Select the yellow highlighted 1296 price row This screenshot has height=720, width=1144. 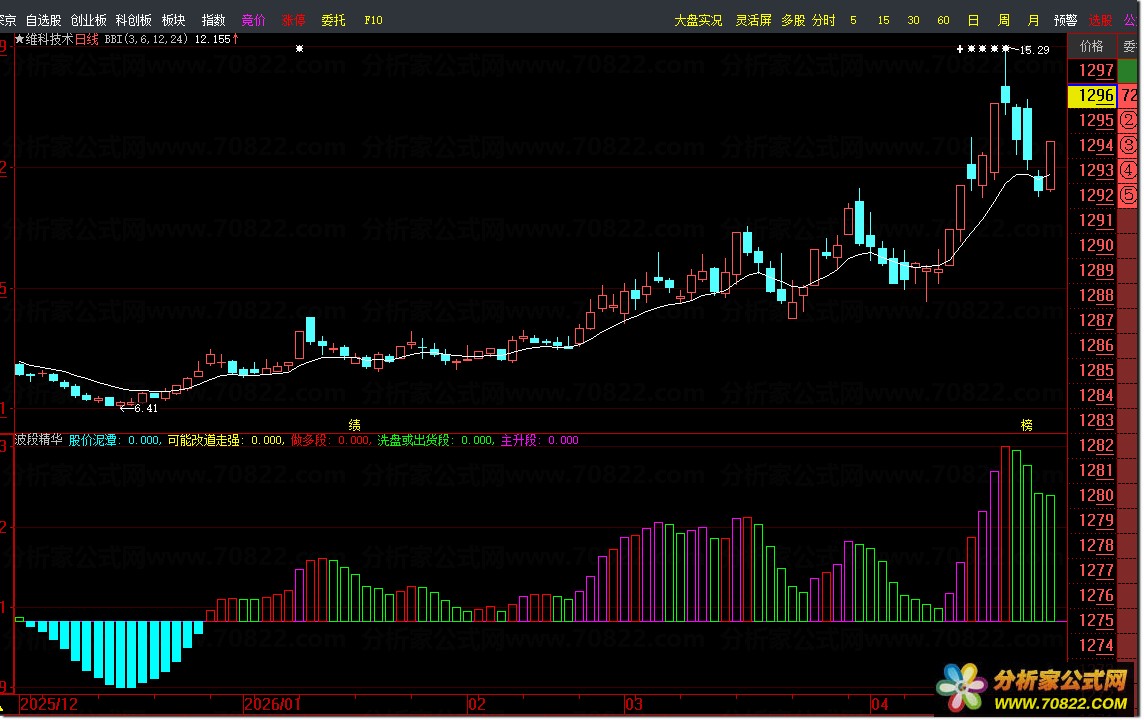(1090, 96)
